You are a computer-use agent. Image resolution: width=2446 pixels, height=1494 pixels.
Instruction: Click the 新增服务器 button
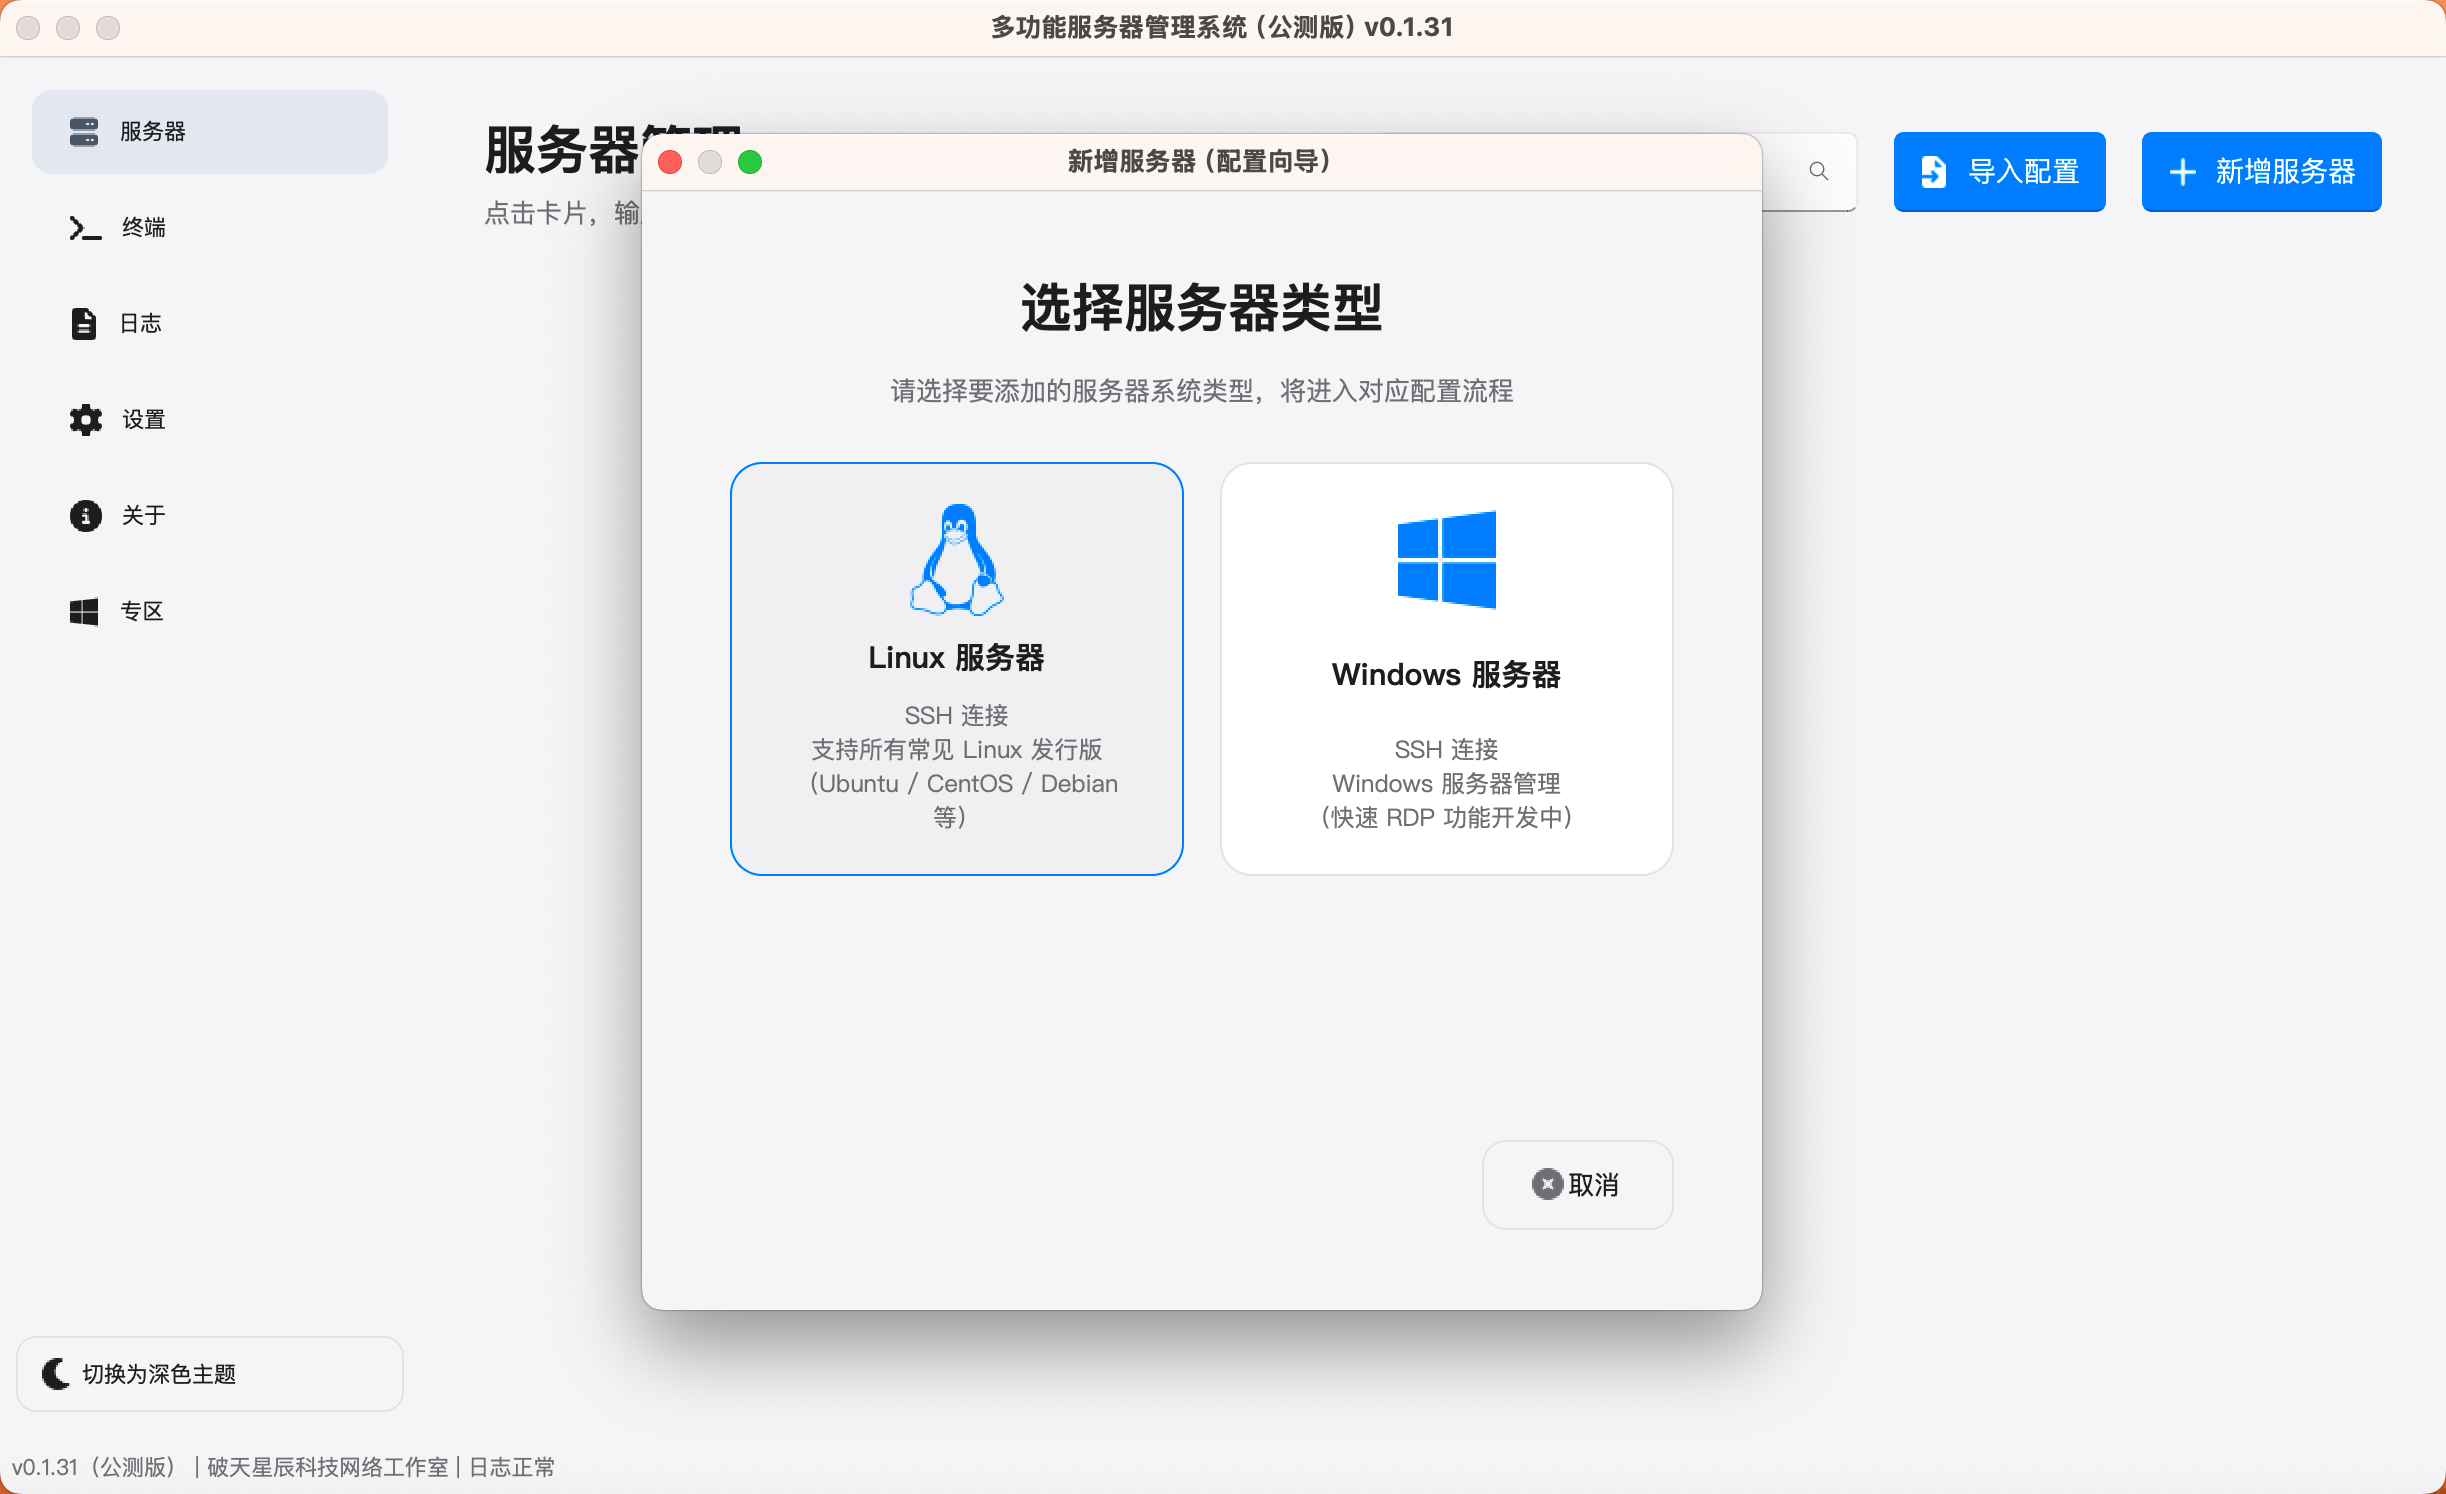[2261, 171]
